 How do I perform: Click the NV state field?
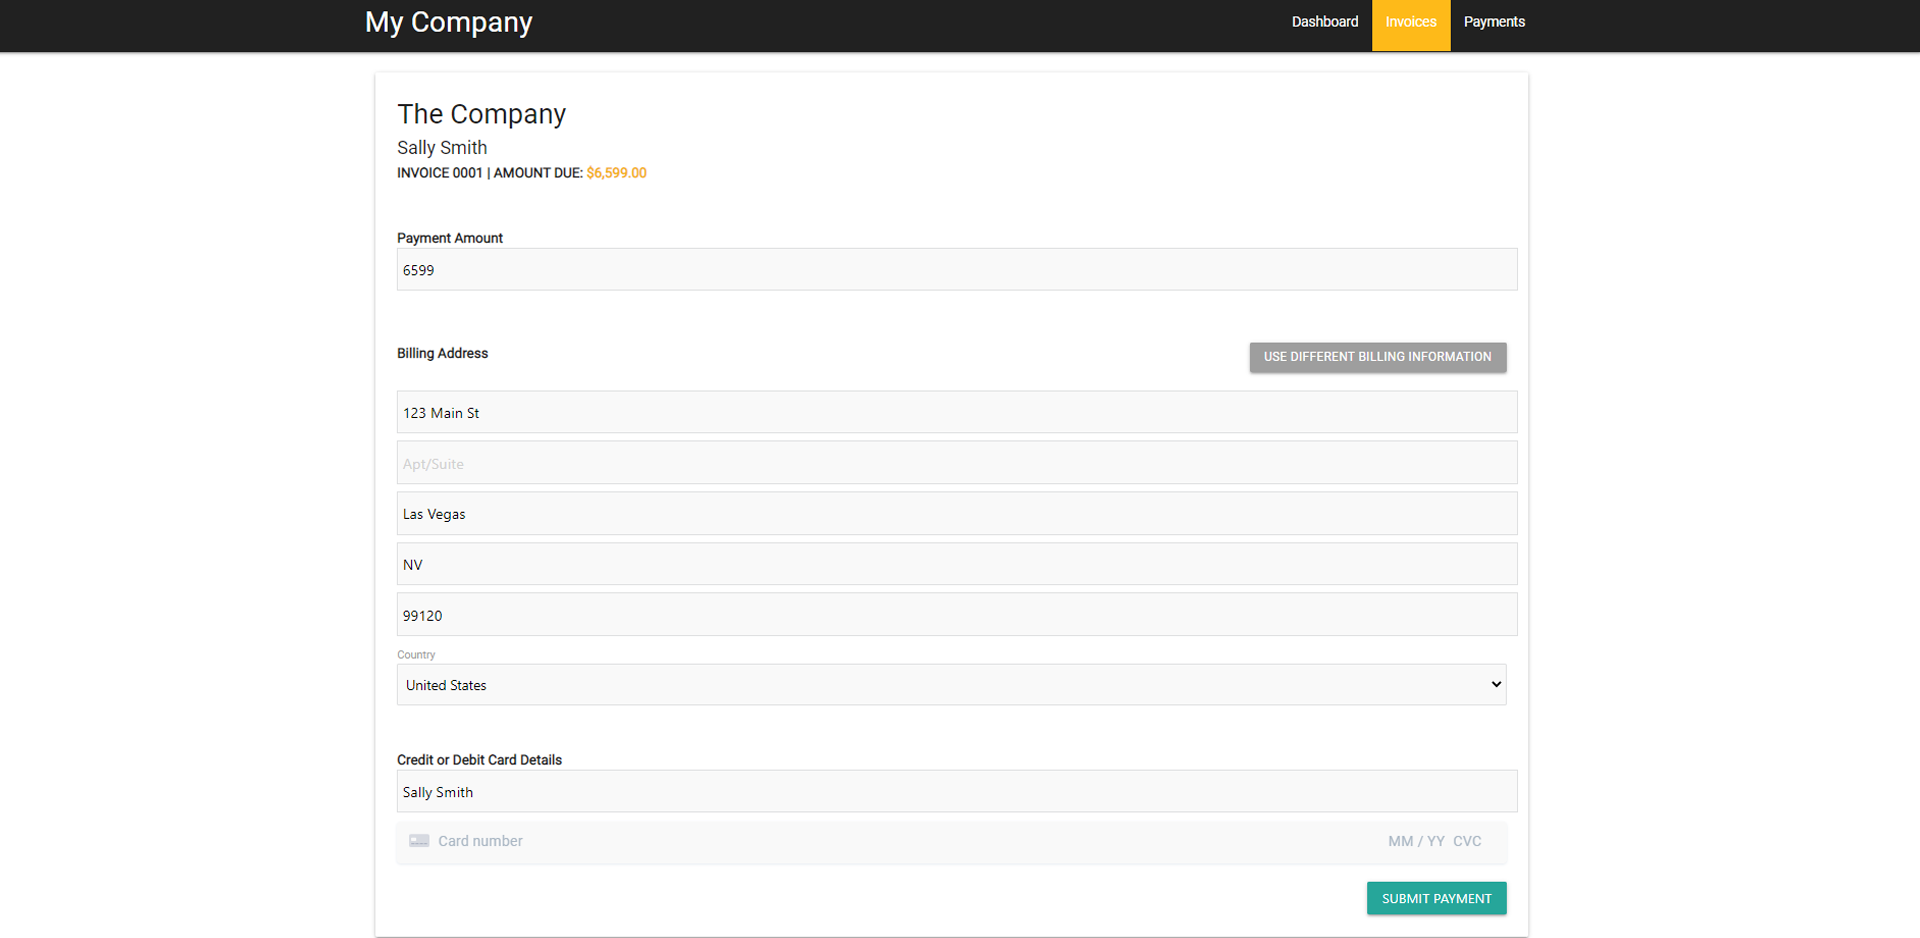point(956,564)
